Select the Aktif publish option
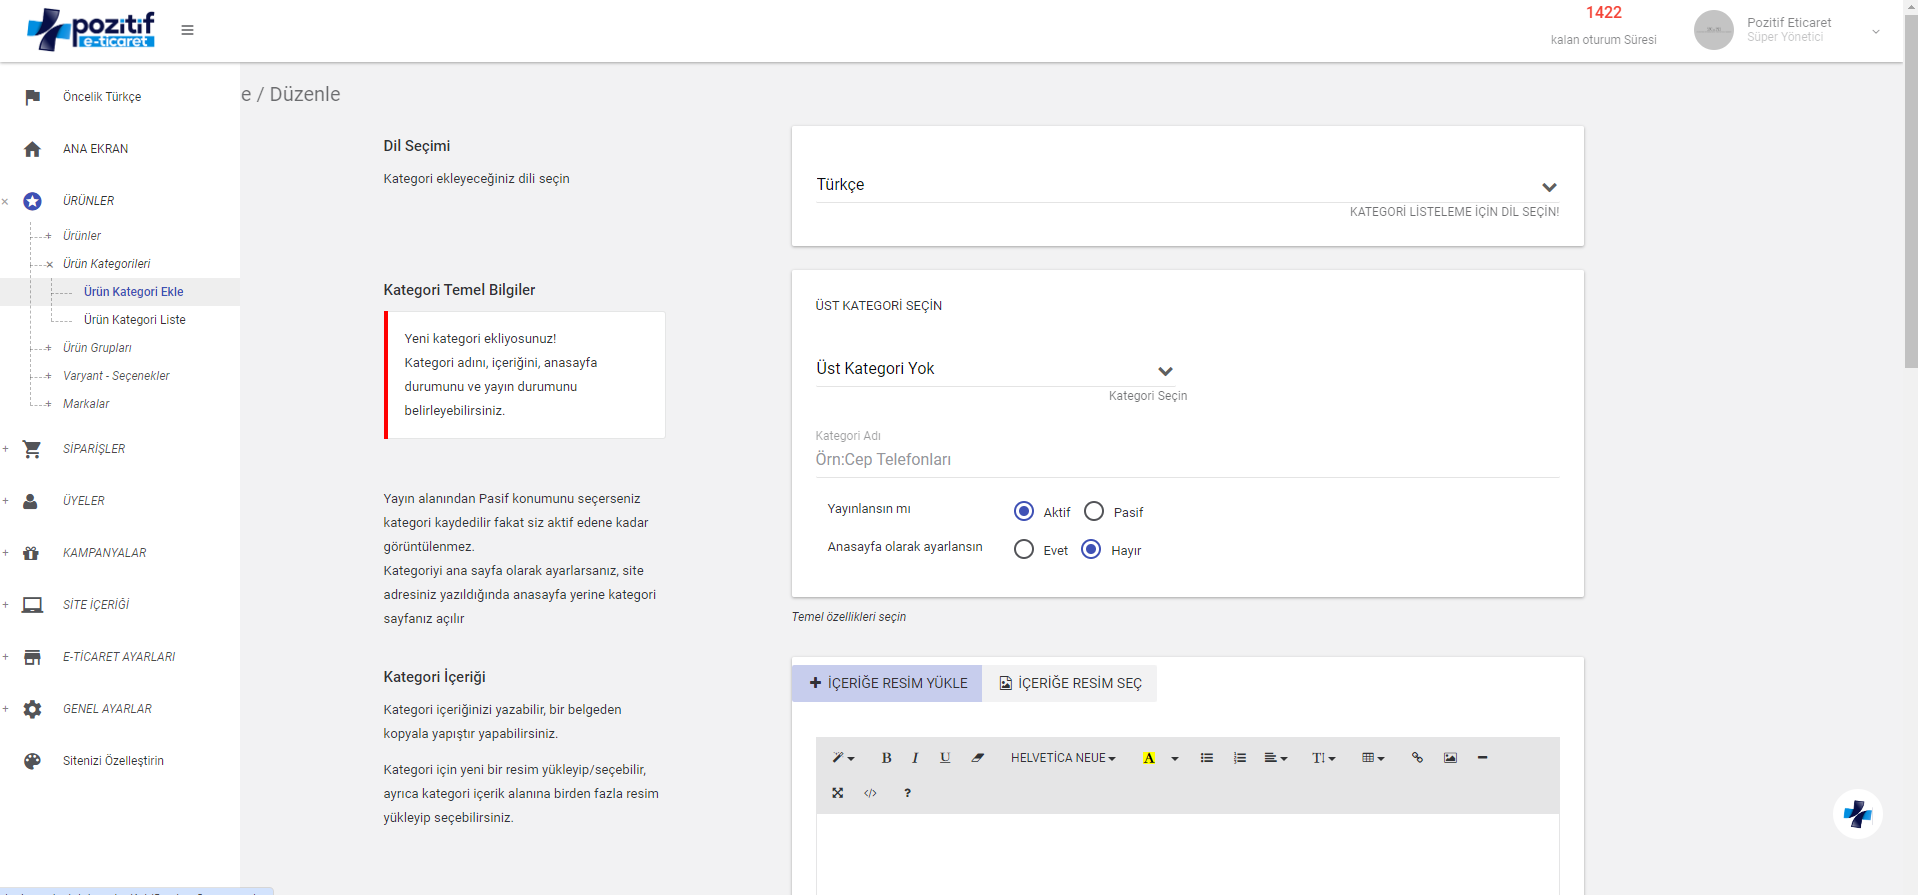 pyautogui.click(x=1024, y=512)
